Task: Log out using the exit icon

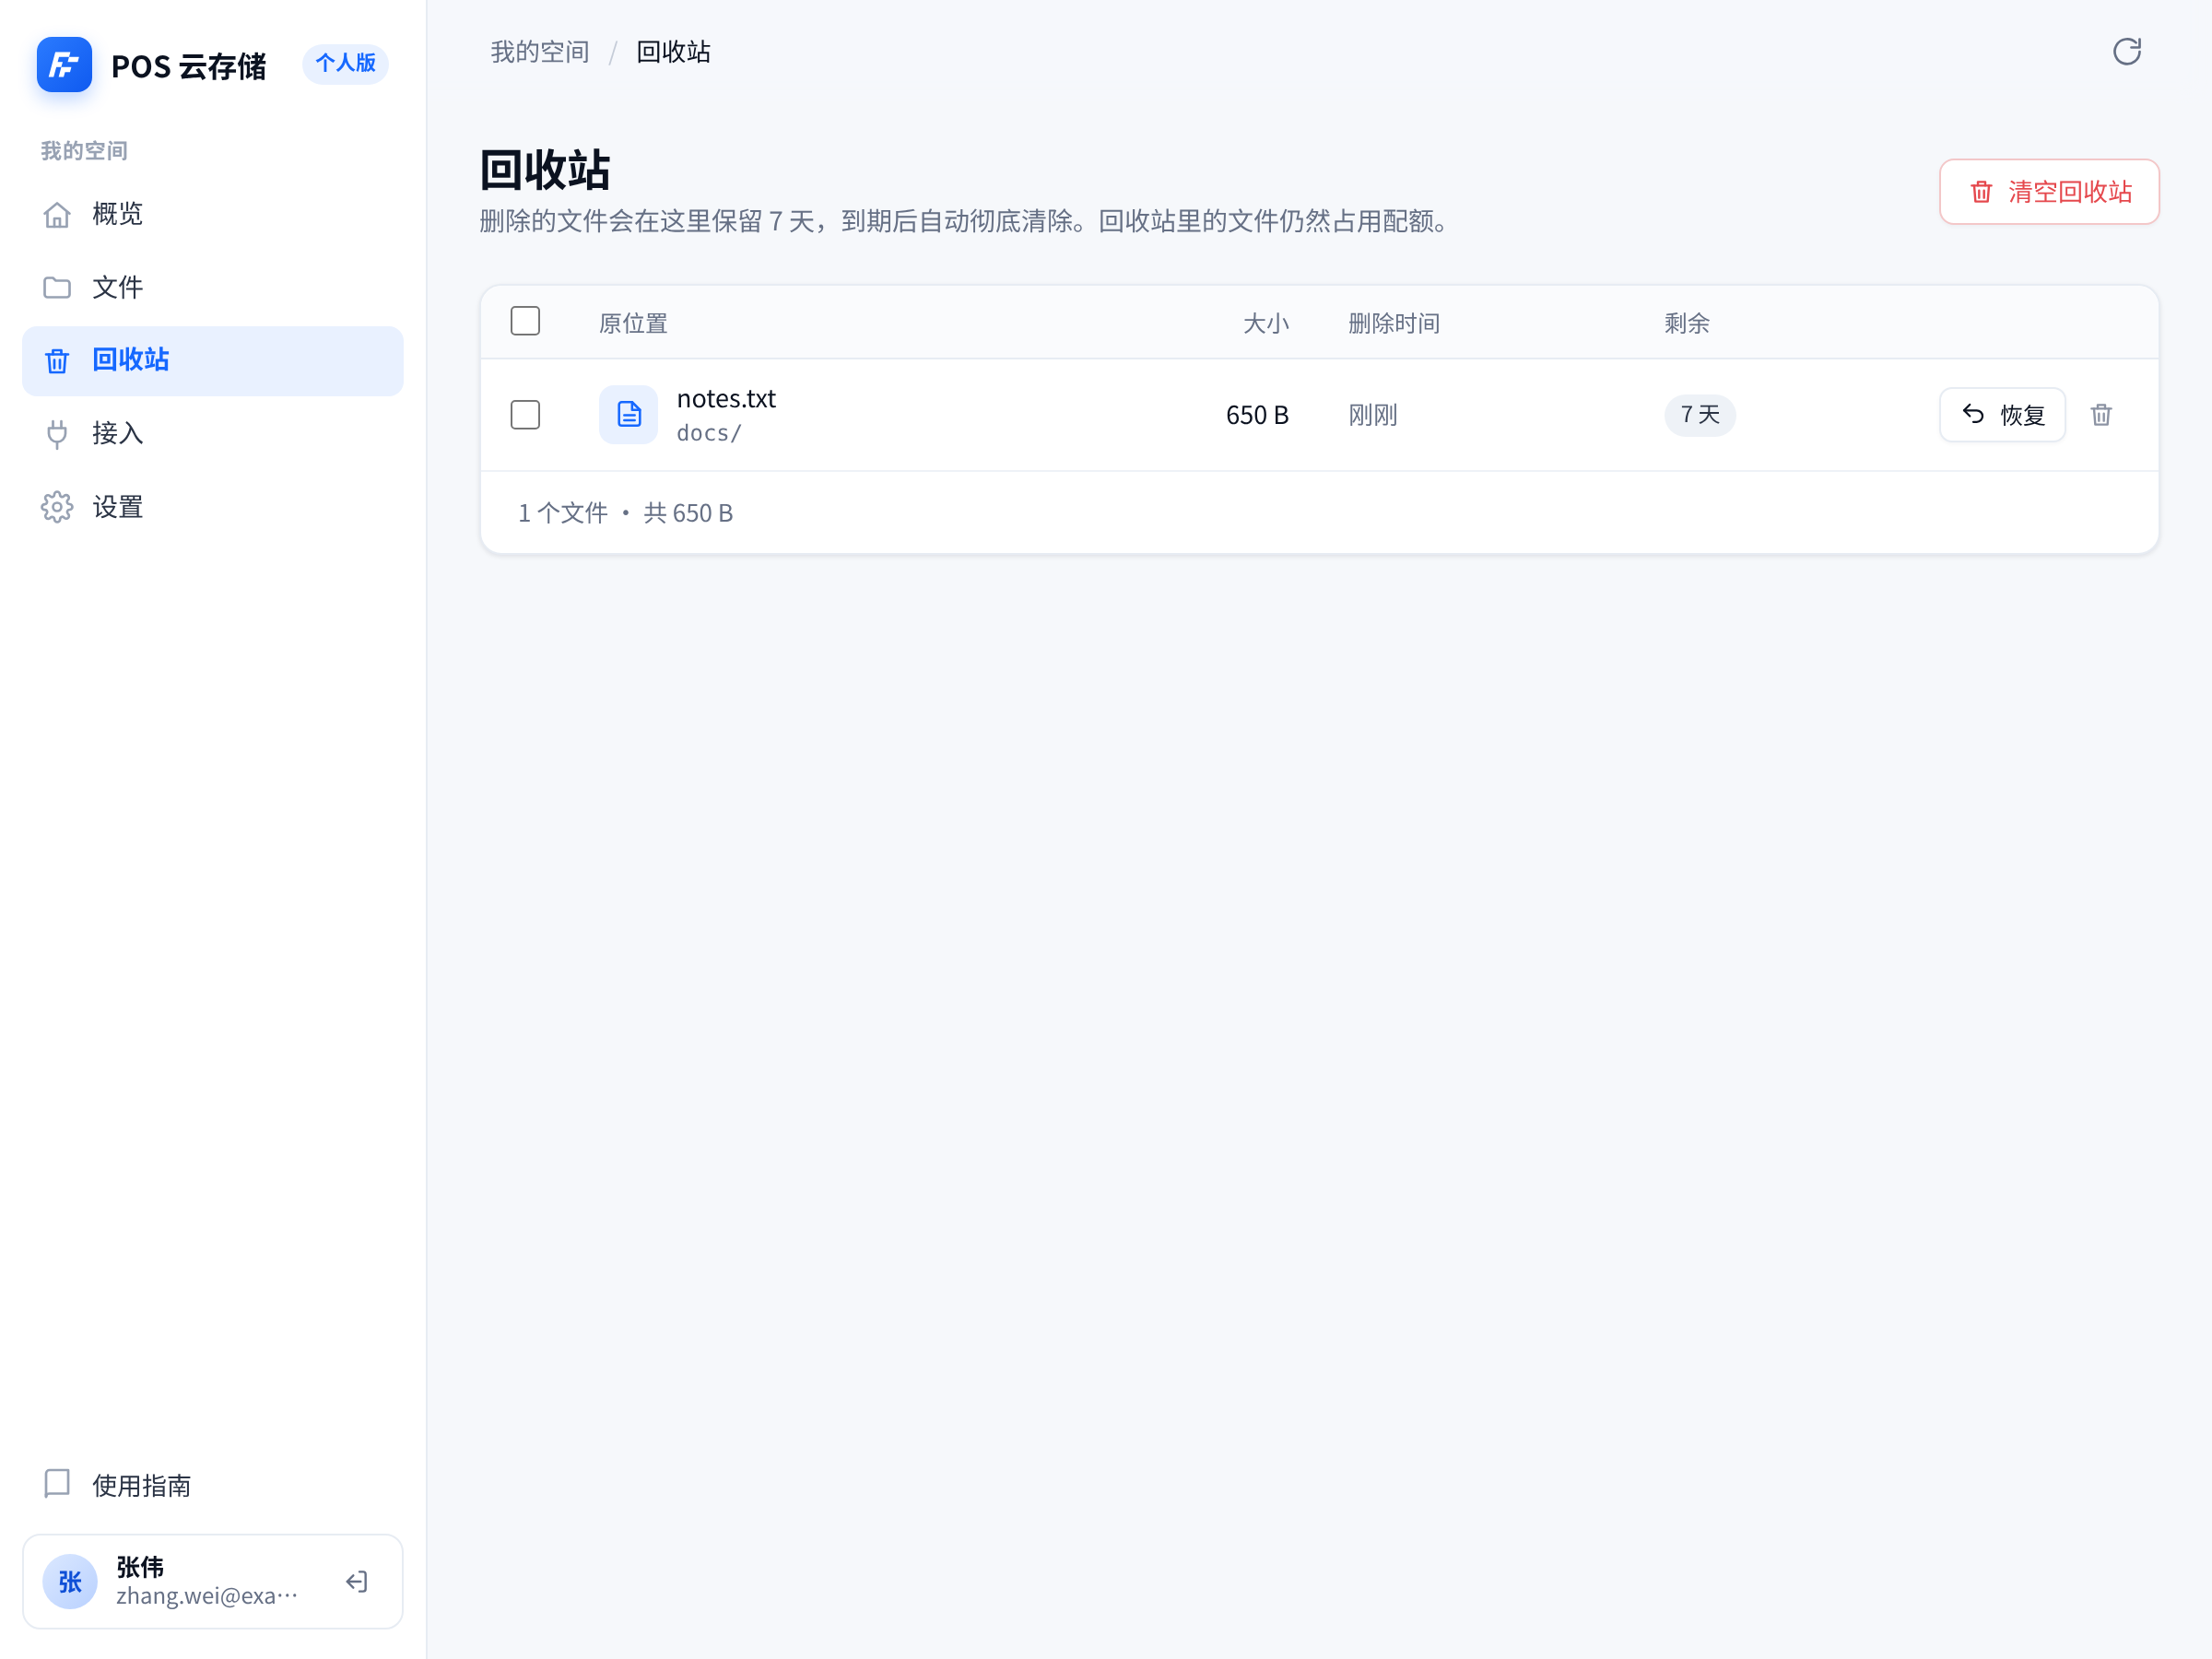Action: 357,1581
